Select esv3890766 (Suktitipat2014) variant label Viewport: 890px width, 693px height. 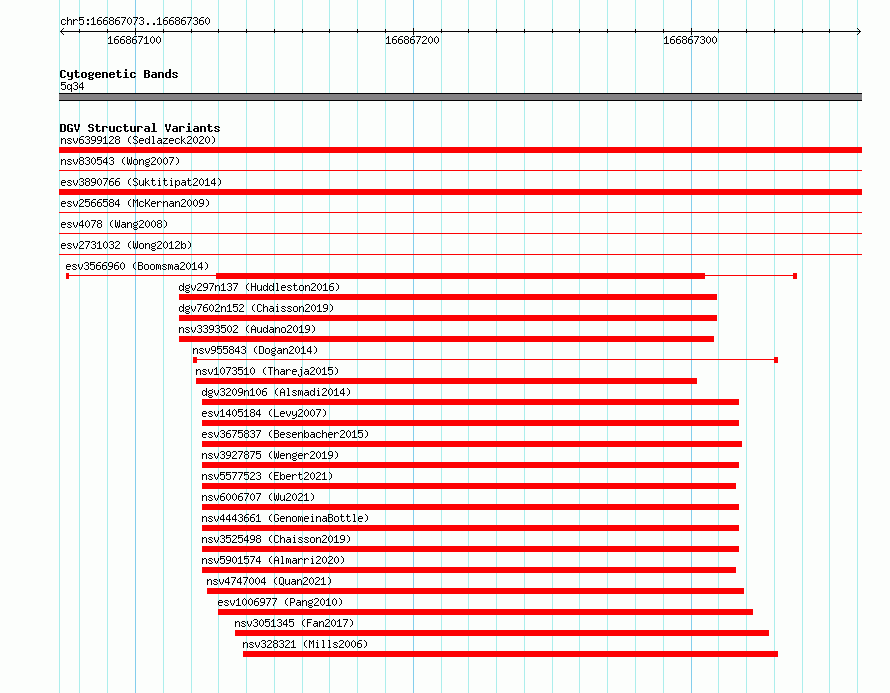click(x=141, y=182)
